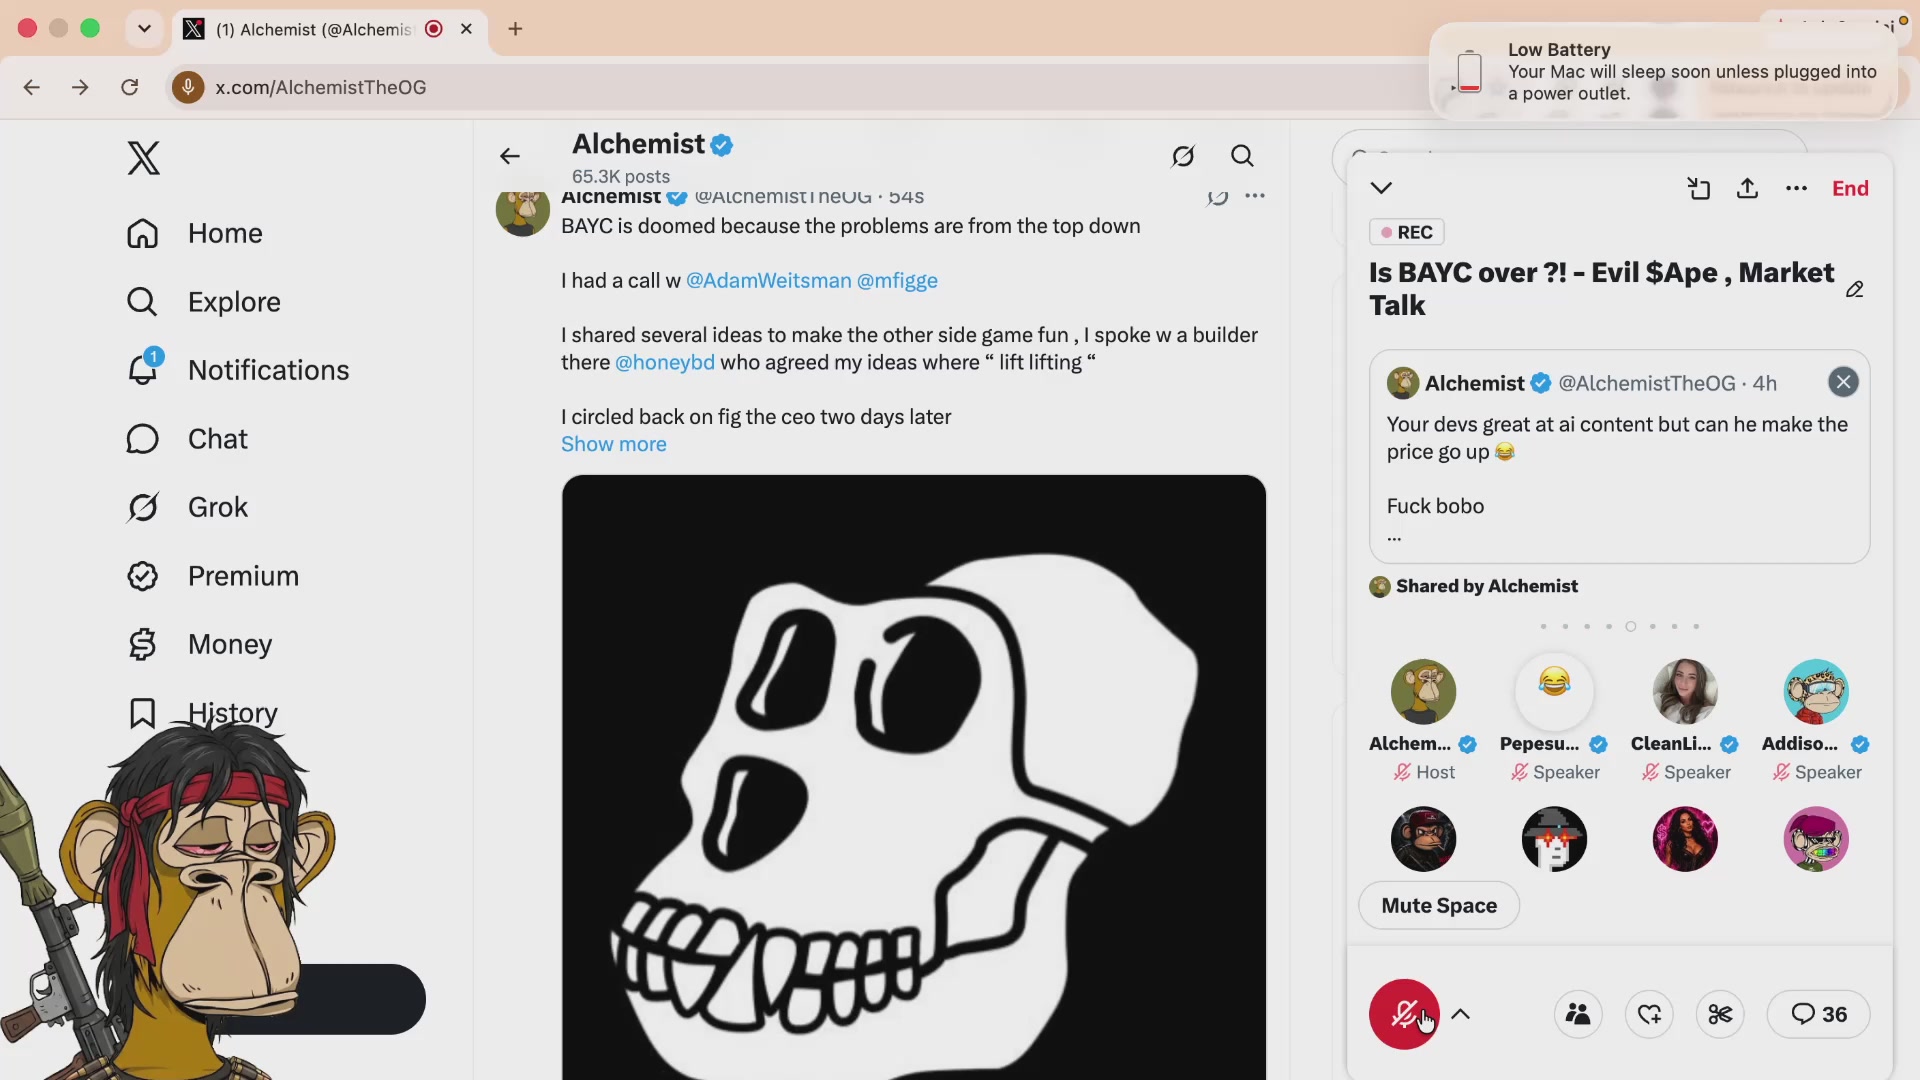Image resolution: width=1920 pixels, height=1080 pixels.
Task: Go to Home in the sidebar
Action: (x=195, y=233)
